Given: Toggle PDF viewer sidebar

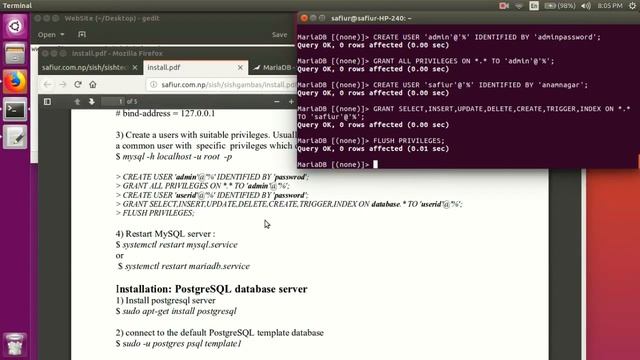Looking at the screenshot, I should click(47, 101).
